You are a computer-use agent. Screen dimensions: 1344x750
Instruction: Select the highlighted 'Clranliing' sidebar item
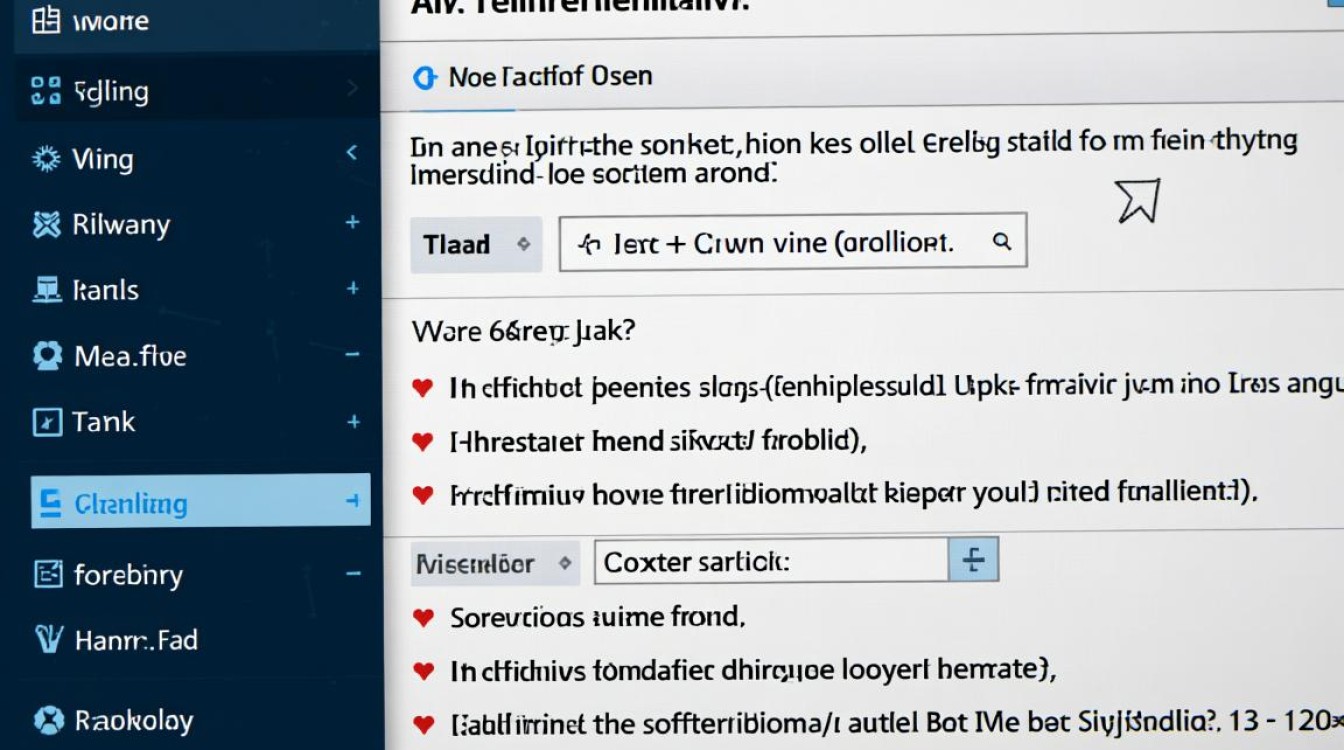[200, 502]
